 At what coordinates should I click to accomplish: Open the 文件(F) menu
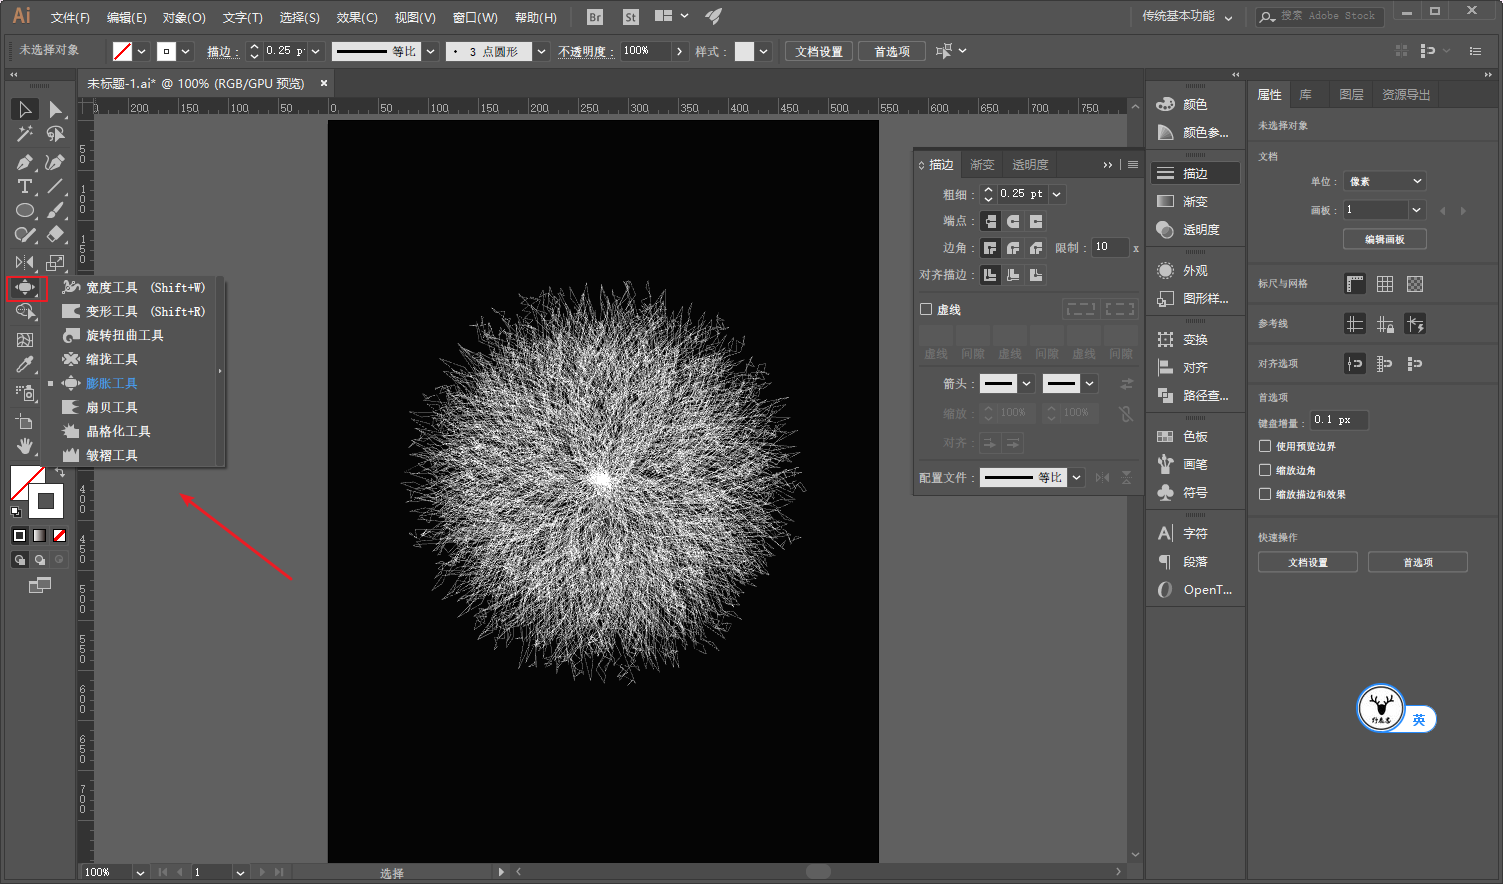click(70, 17)
